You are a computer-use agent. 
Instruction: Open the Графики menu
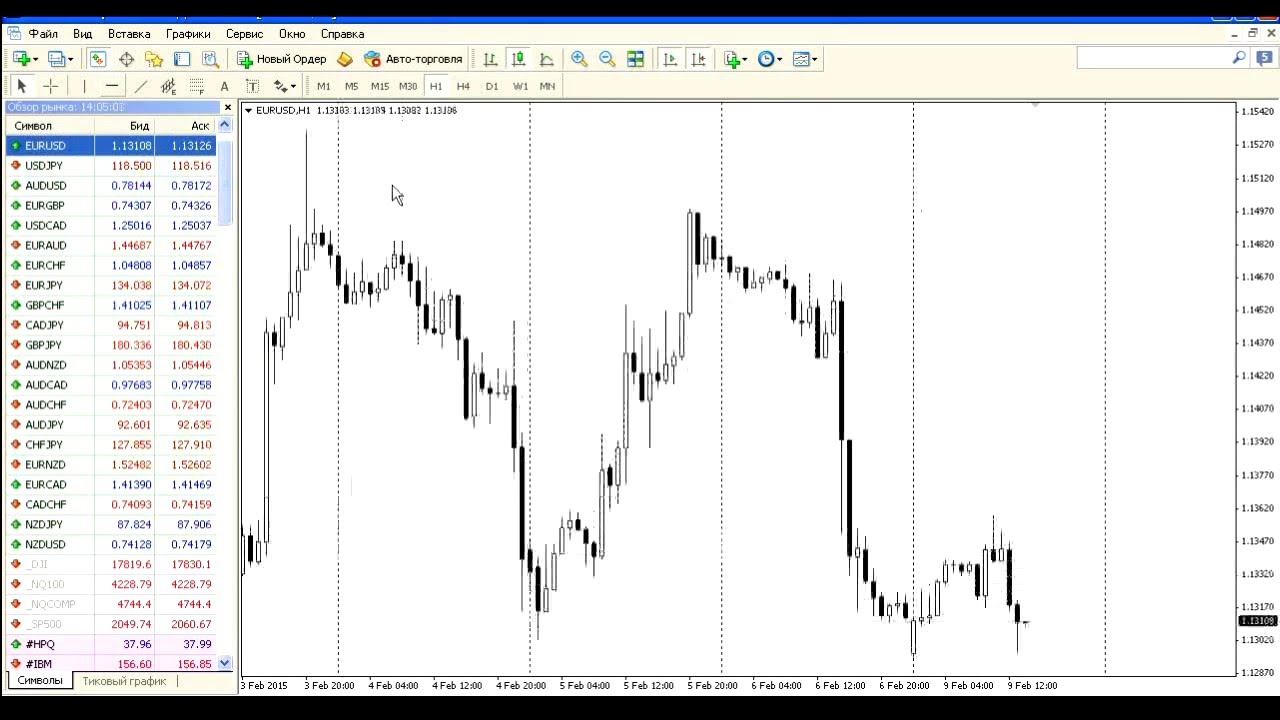[x=188, y=33]
